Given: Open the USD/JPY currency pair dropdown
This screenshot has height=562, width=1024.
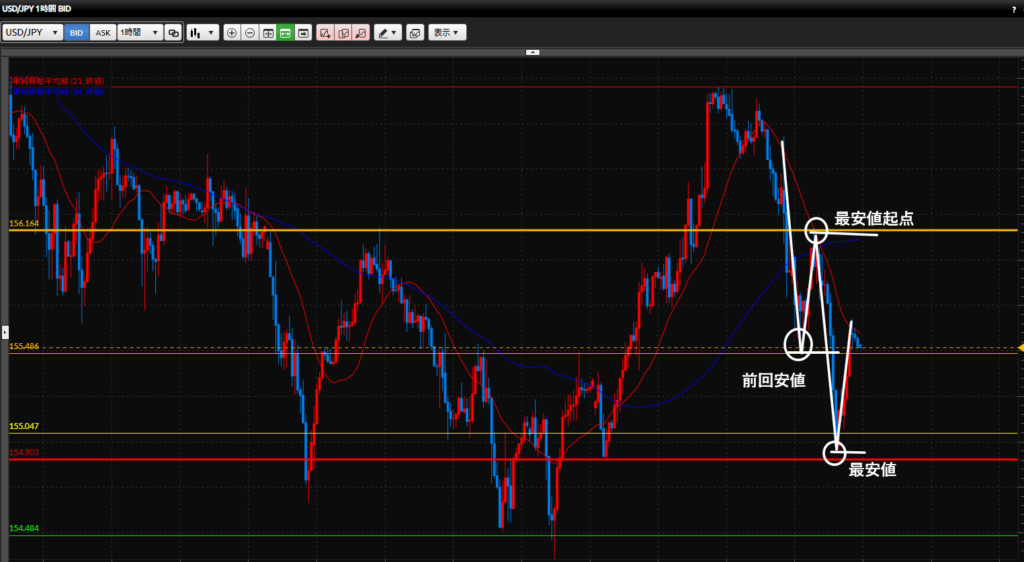Looking at the screenshot, I should (32, 33).
